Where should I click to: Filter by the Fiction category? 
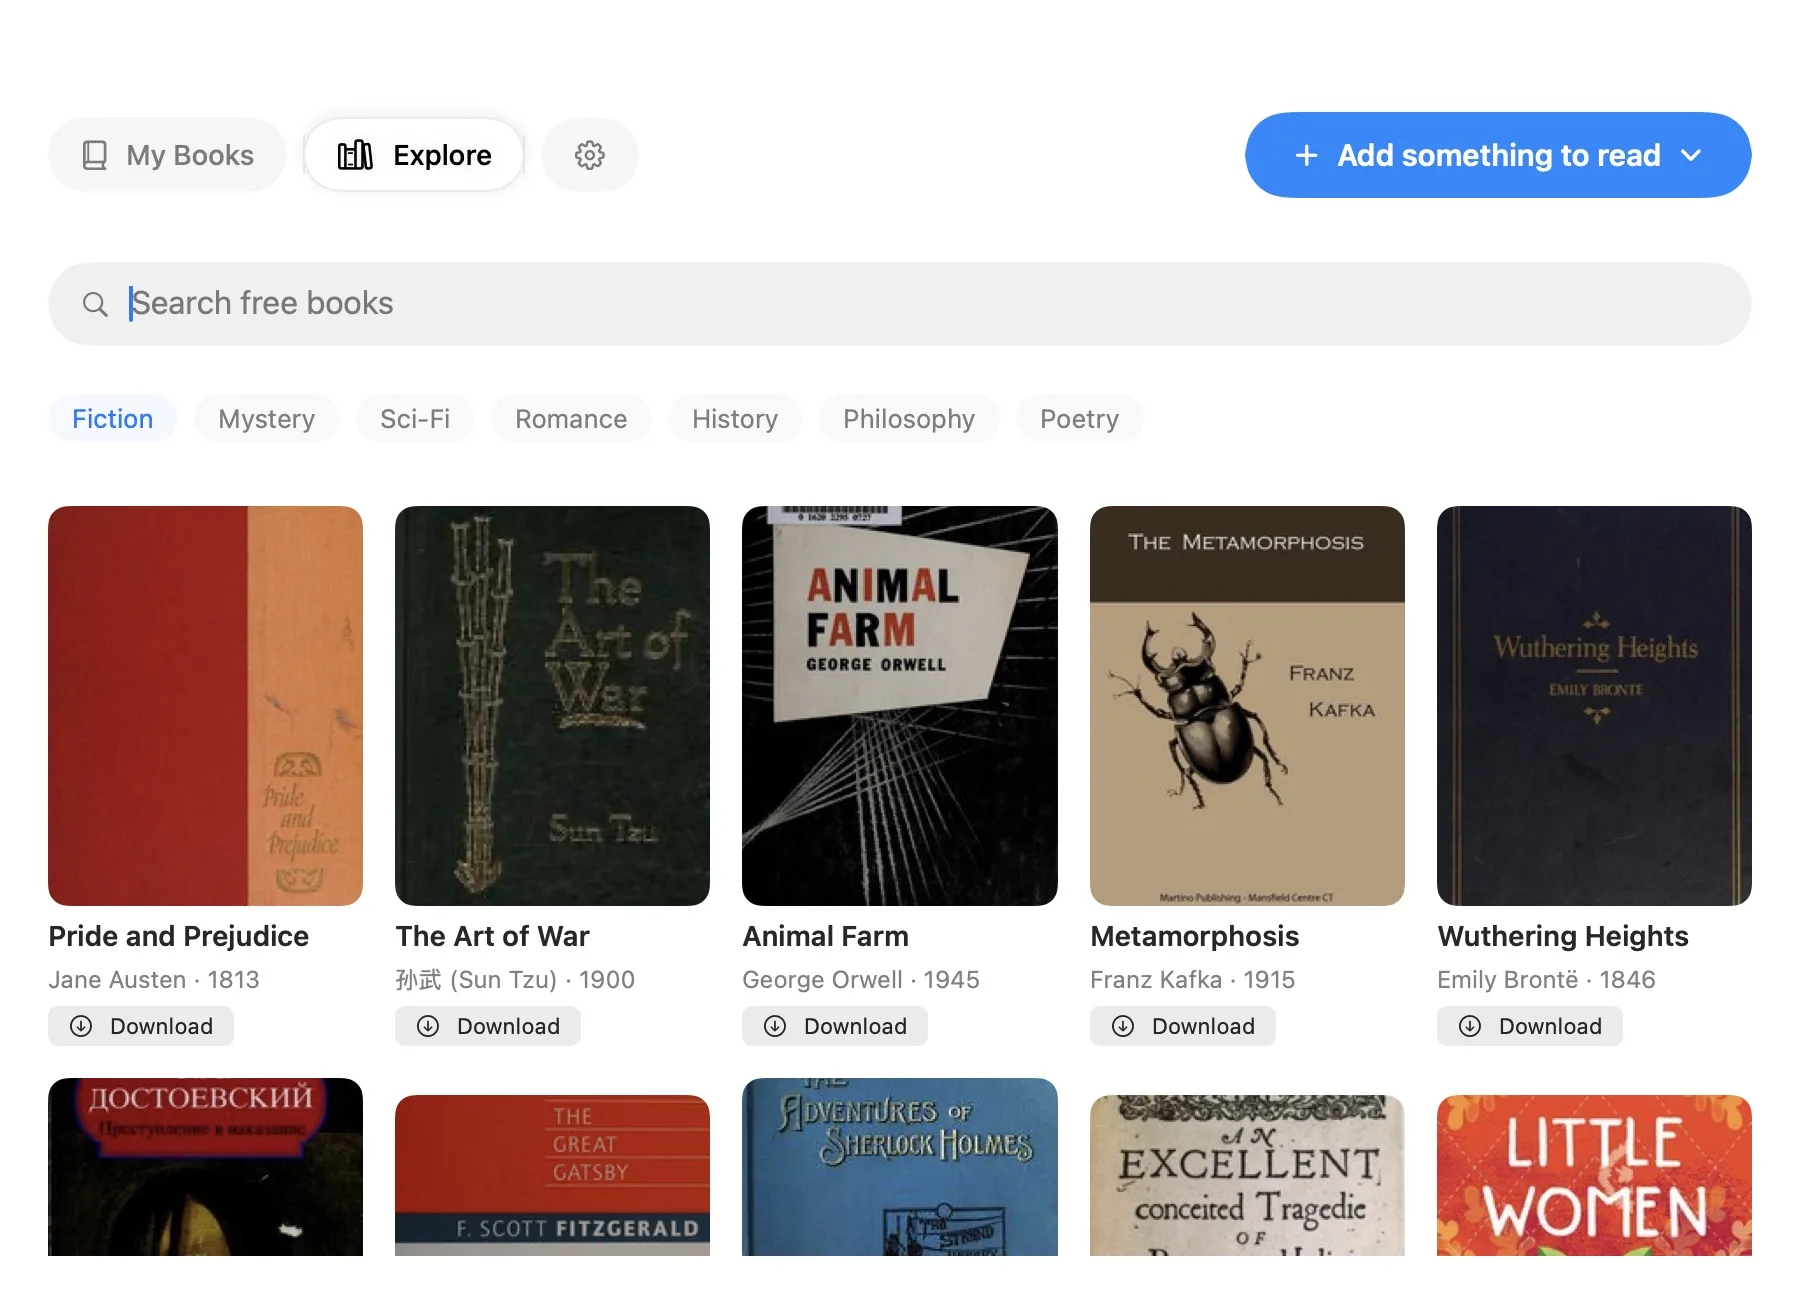tap(113, 419)
